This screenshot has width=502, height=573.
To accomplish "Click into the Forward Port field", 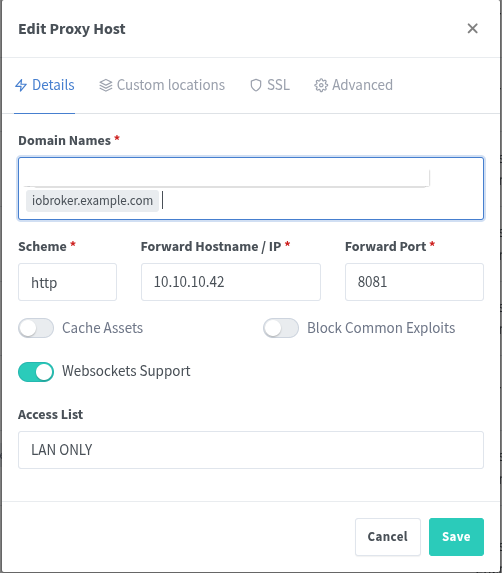I will pos(414,282).
